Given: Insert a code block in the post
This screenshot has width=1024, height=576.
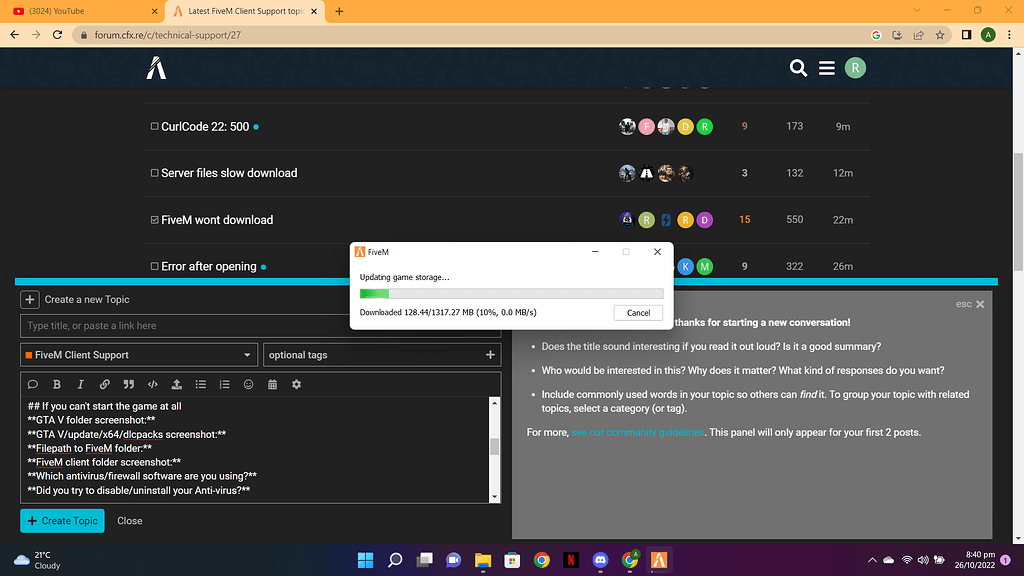Looking at the screenshot, I should pyautogui.click(x=151, y=384).
